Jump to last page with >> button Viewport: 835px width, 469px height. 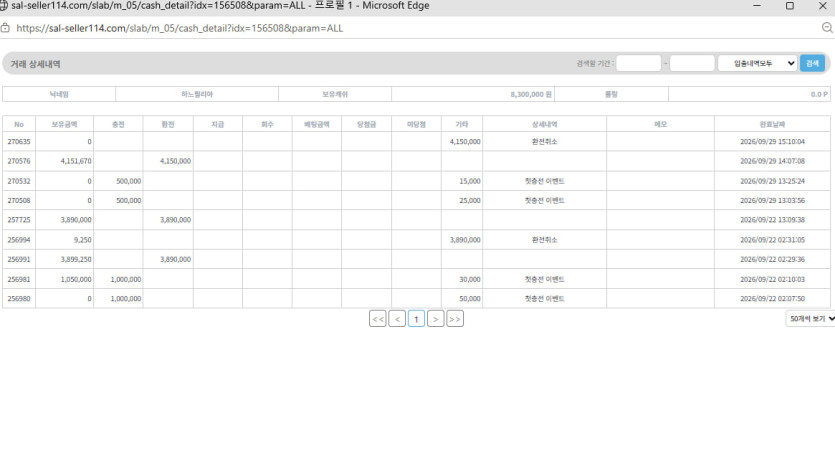click(x=454, y=319)
